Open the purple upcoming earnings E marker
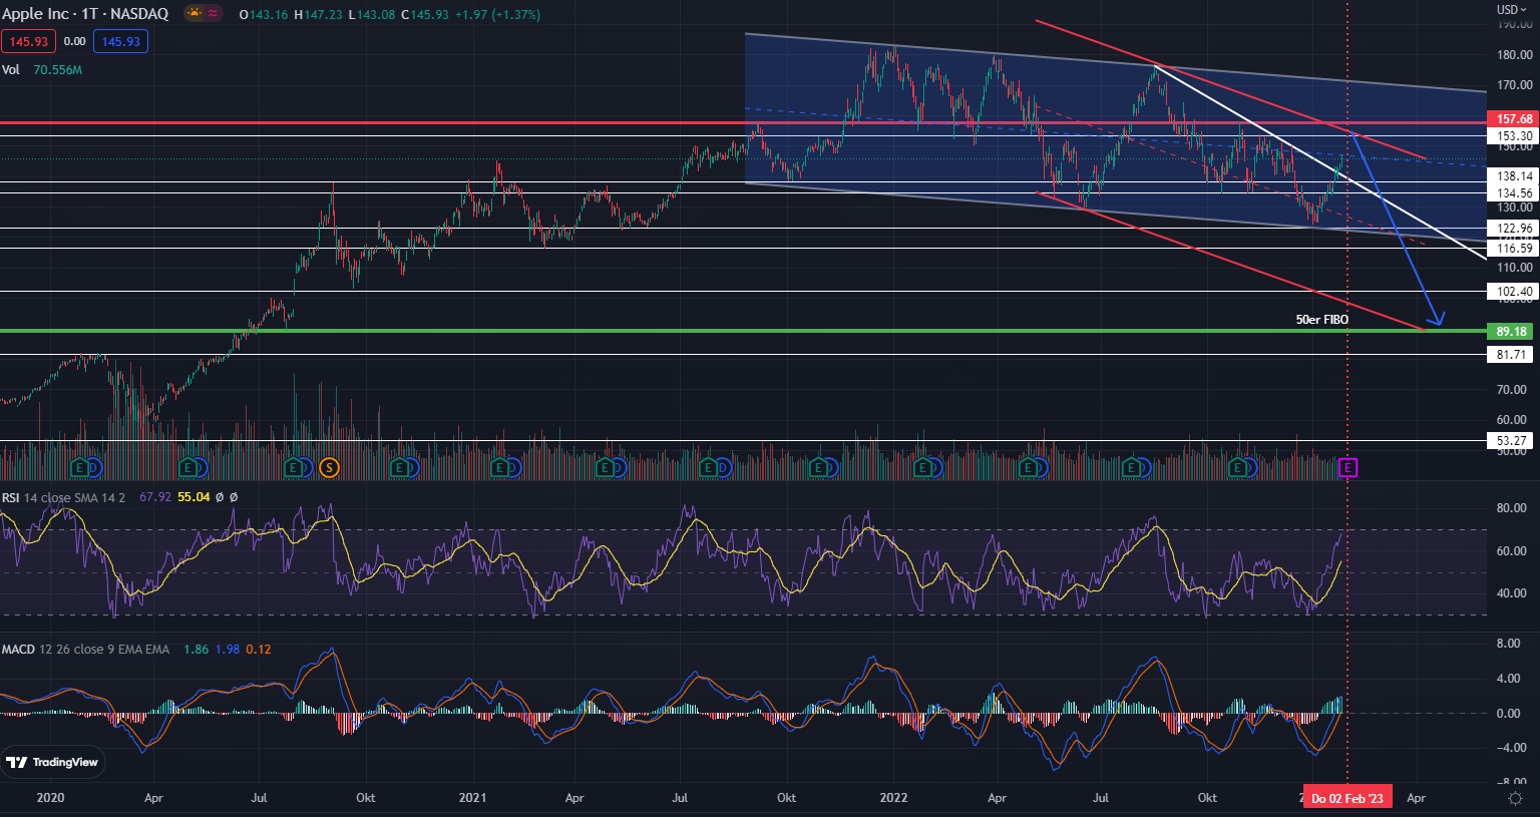The image size is (1540, 817). (x=1348, y=467)
